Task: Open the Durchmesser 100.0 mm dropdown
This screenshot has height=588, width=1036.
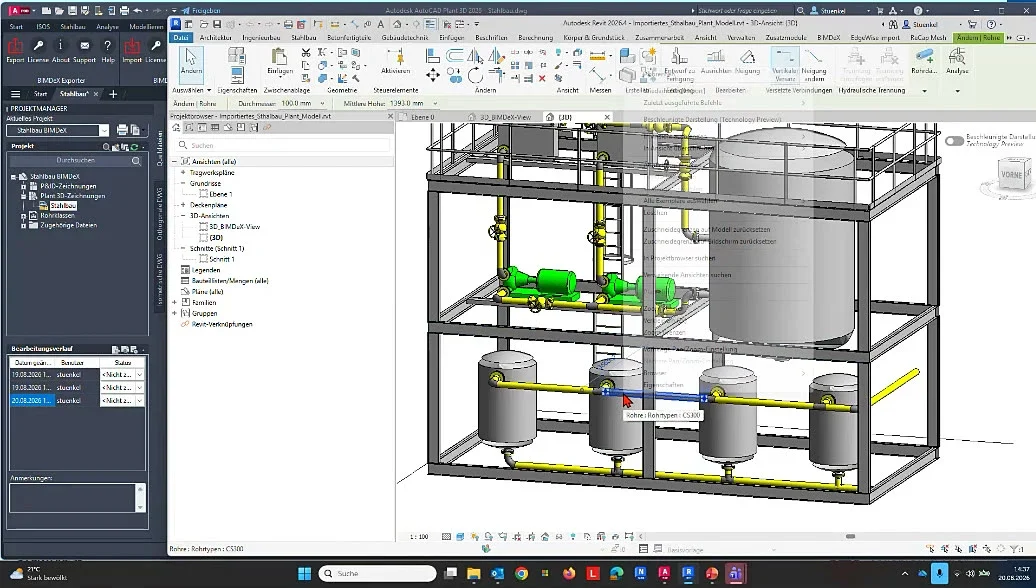Action: point(322,104)
